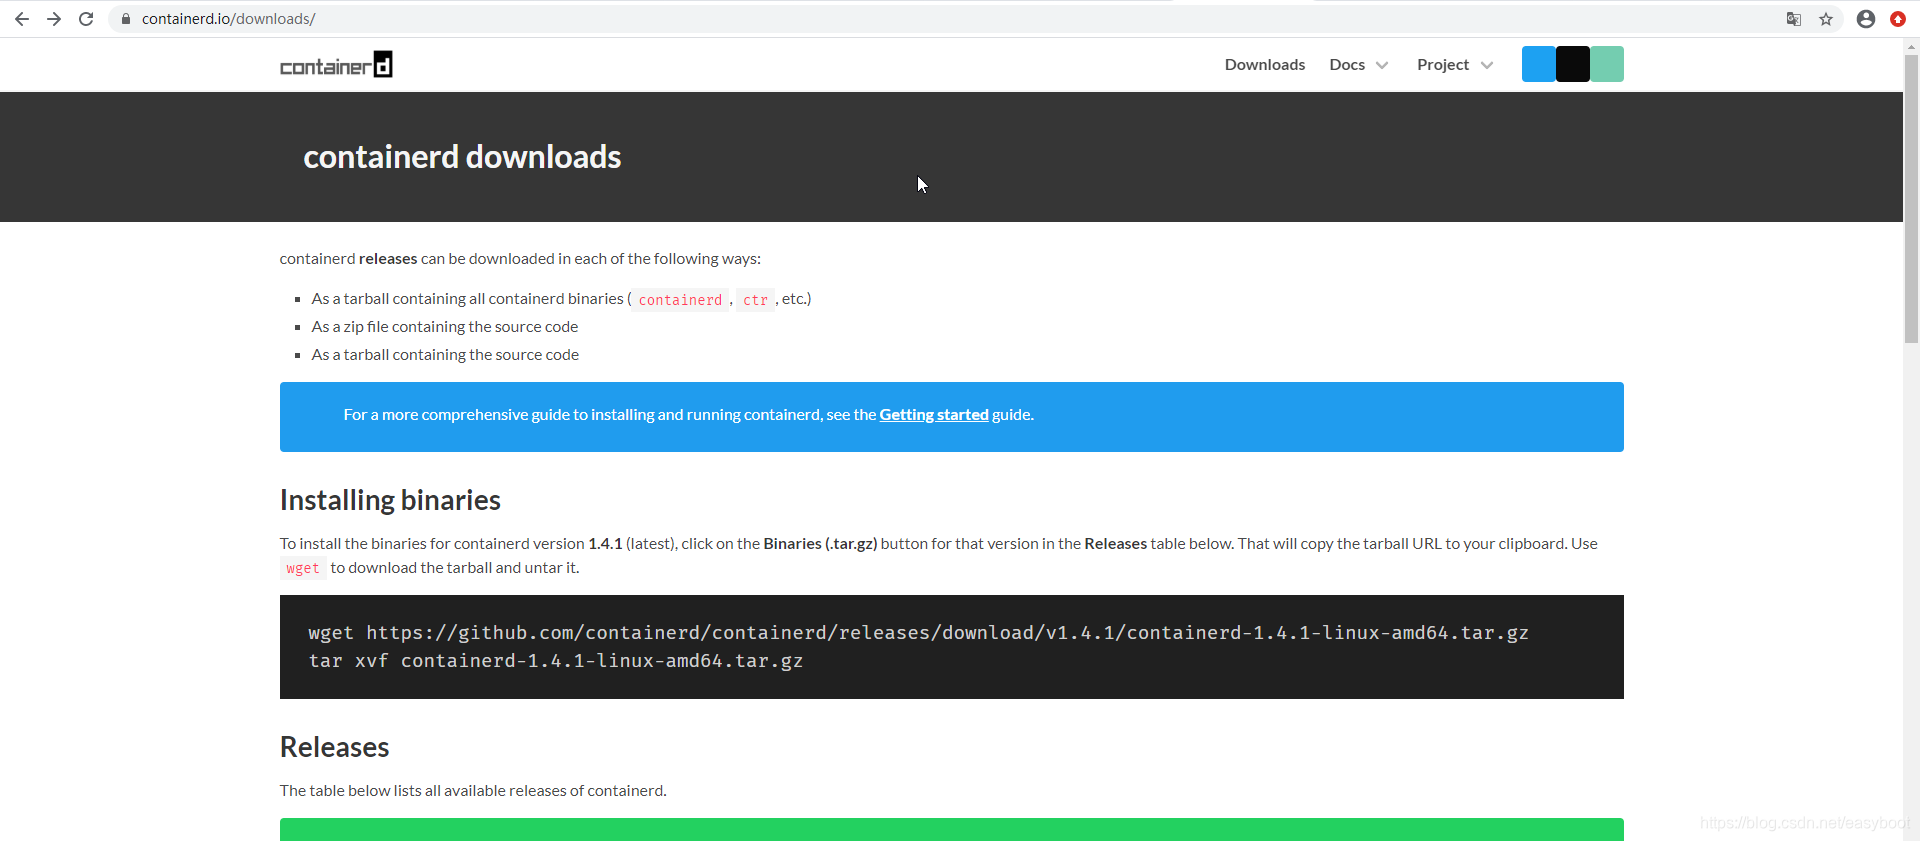Reload the containerd downloads page
Screen dimensions: 1920x841
coord(86,19)
